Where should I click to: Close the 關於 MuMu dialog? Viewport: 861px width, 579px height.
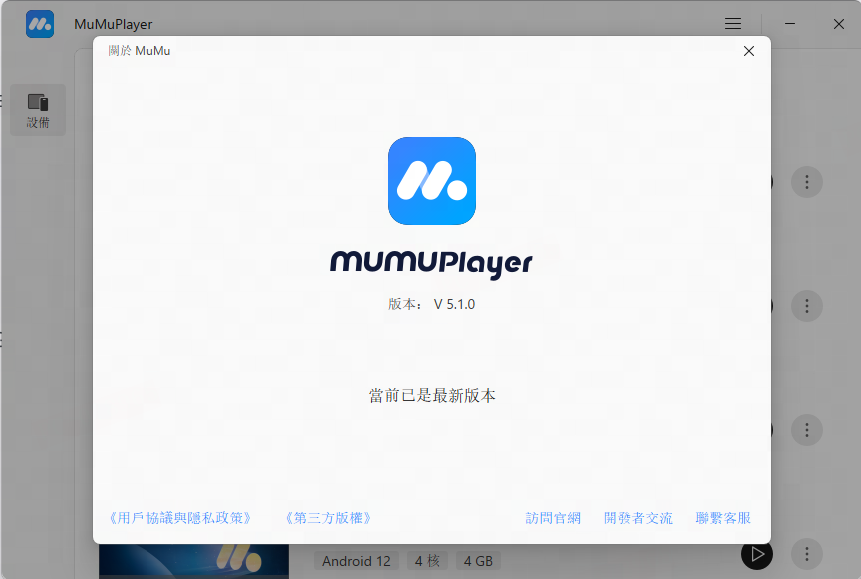coord(748,51)
